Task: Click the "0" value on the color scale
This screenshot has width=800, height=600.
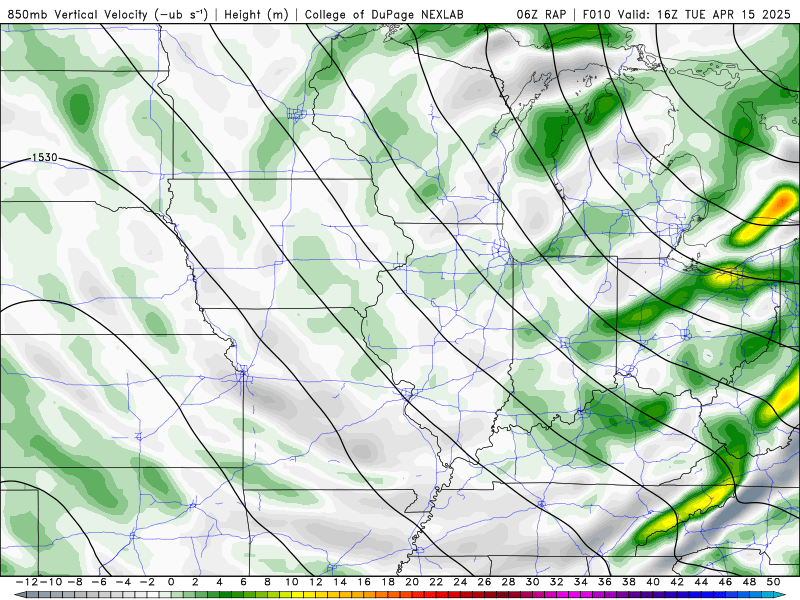Action: tap(171, 582)
